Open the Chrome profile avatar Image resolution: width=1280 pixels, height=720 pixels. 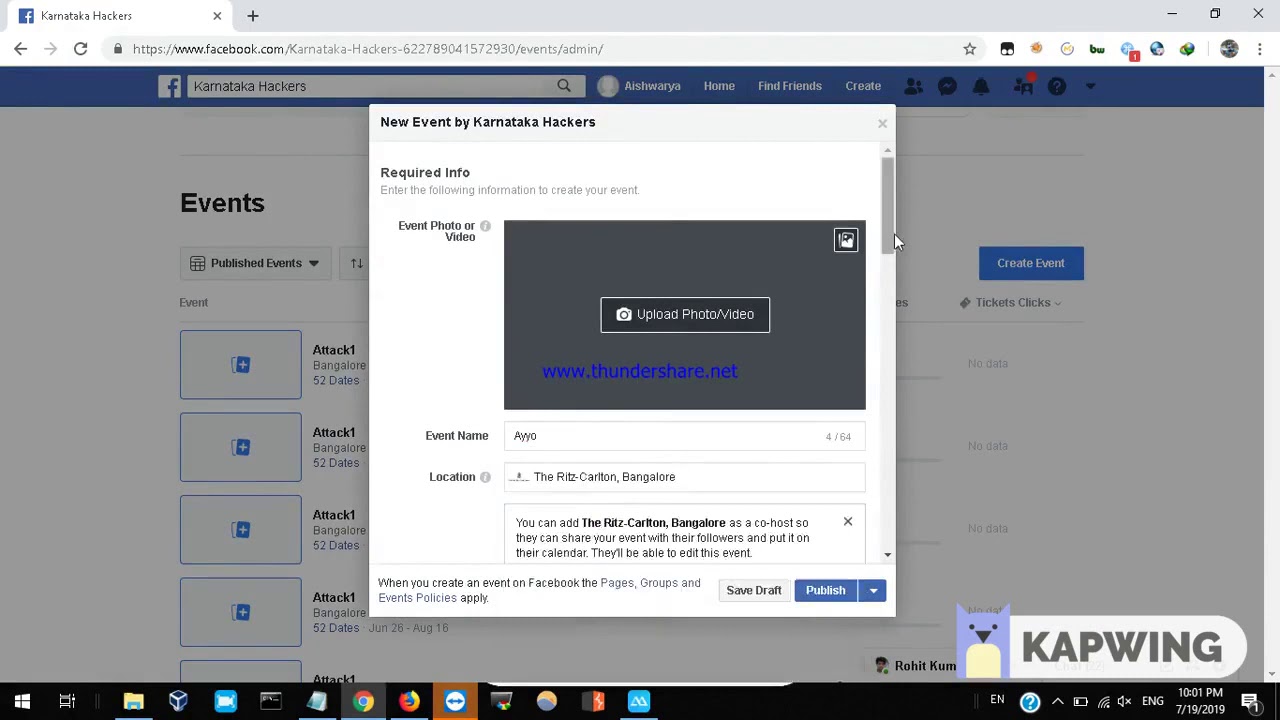1229,49
